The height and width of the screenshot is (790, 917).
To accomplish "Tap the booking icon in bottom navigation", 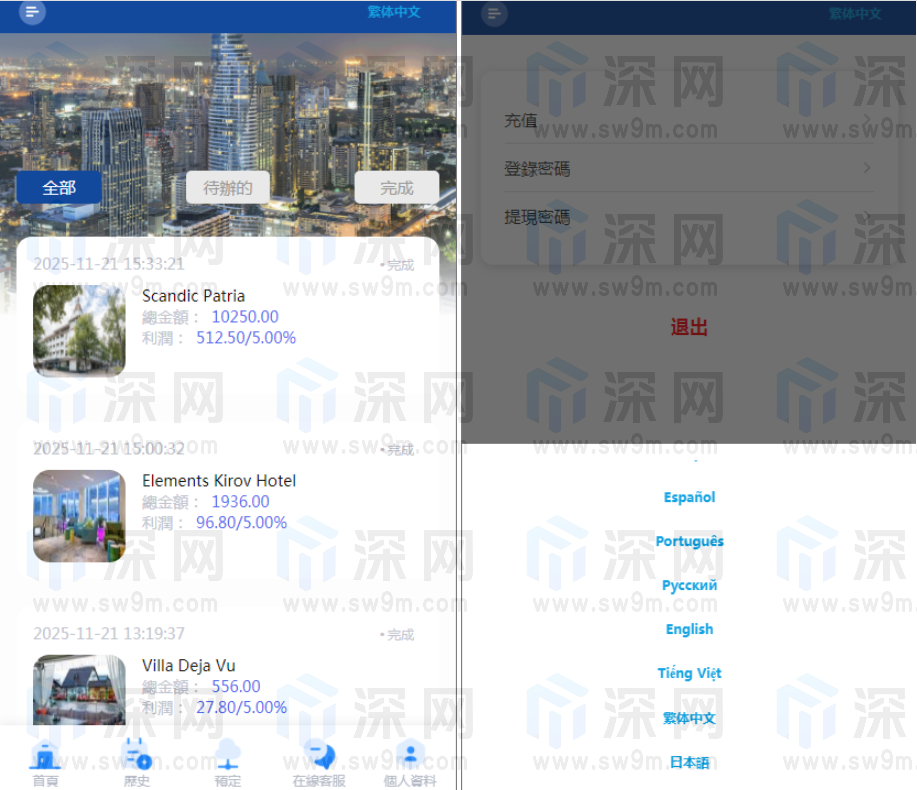I will tap(228, 757).
